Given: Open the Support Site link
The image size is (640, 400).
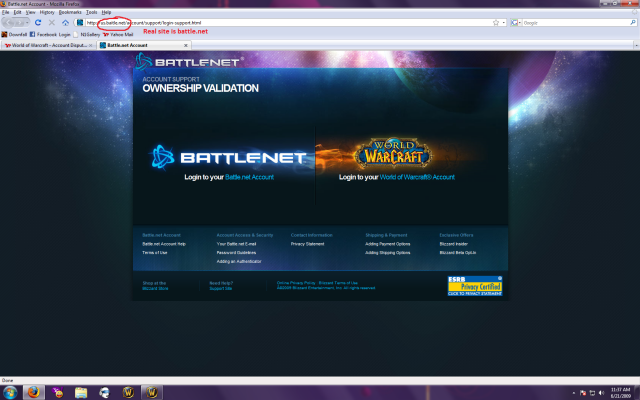Looking at the screenshot, I should tap(220, 289).
